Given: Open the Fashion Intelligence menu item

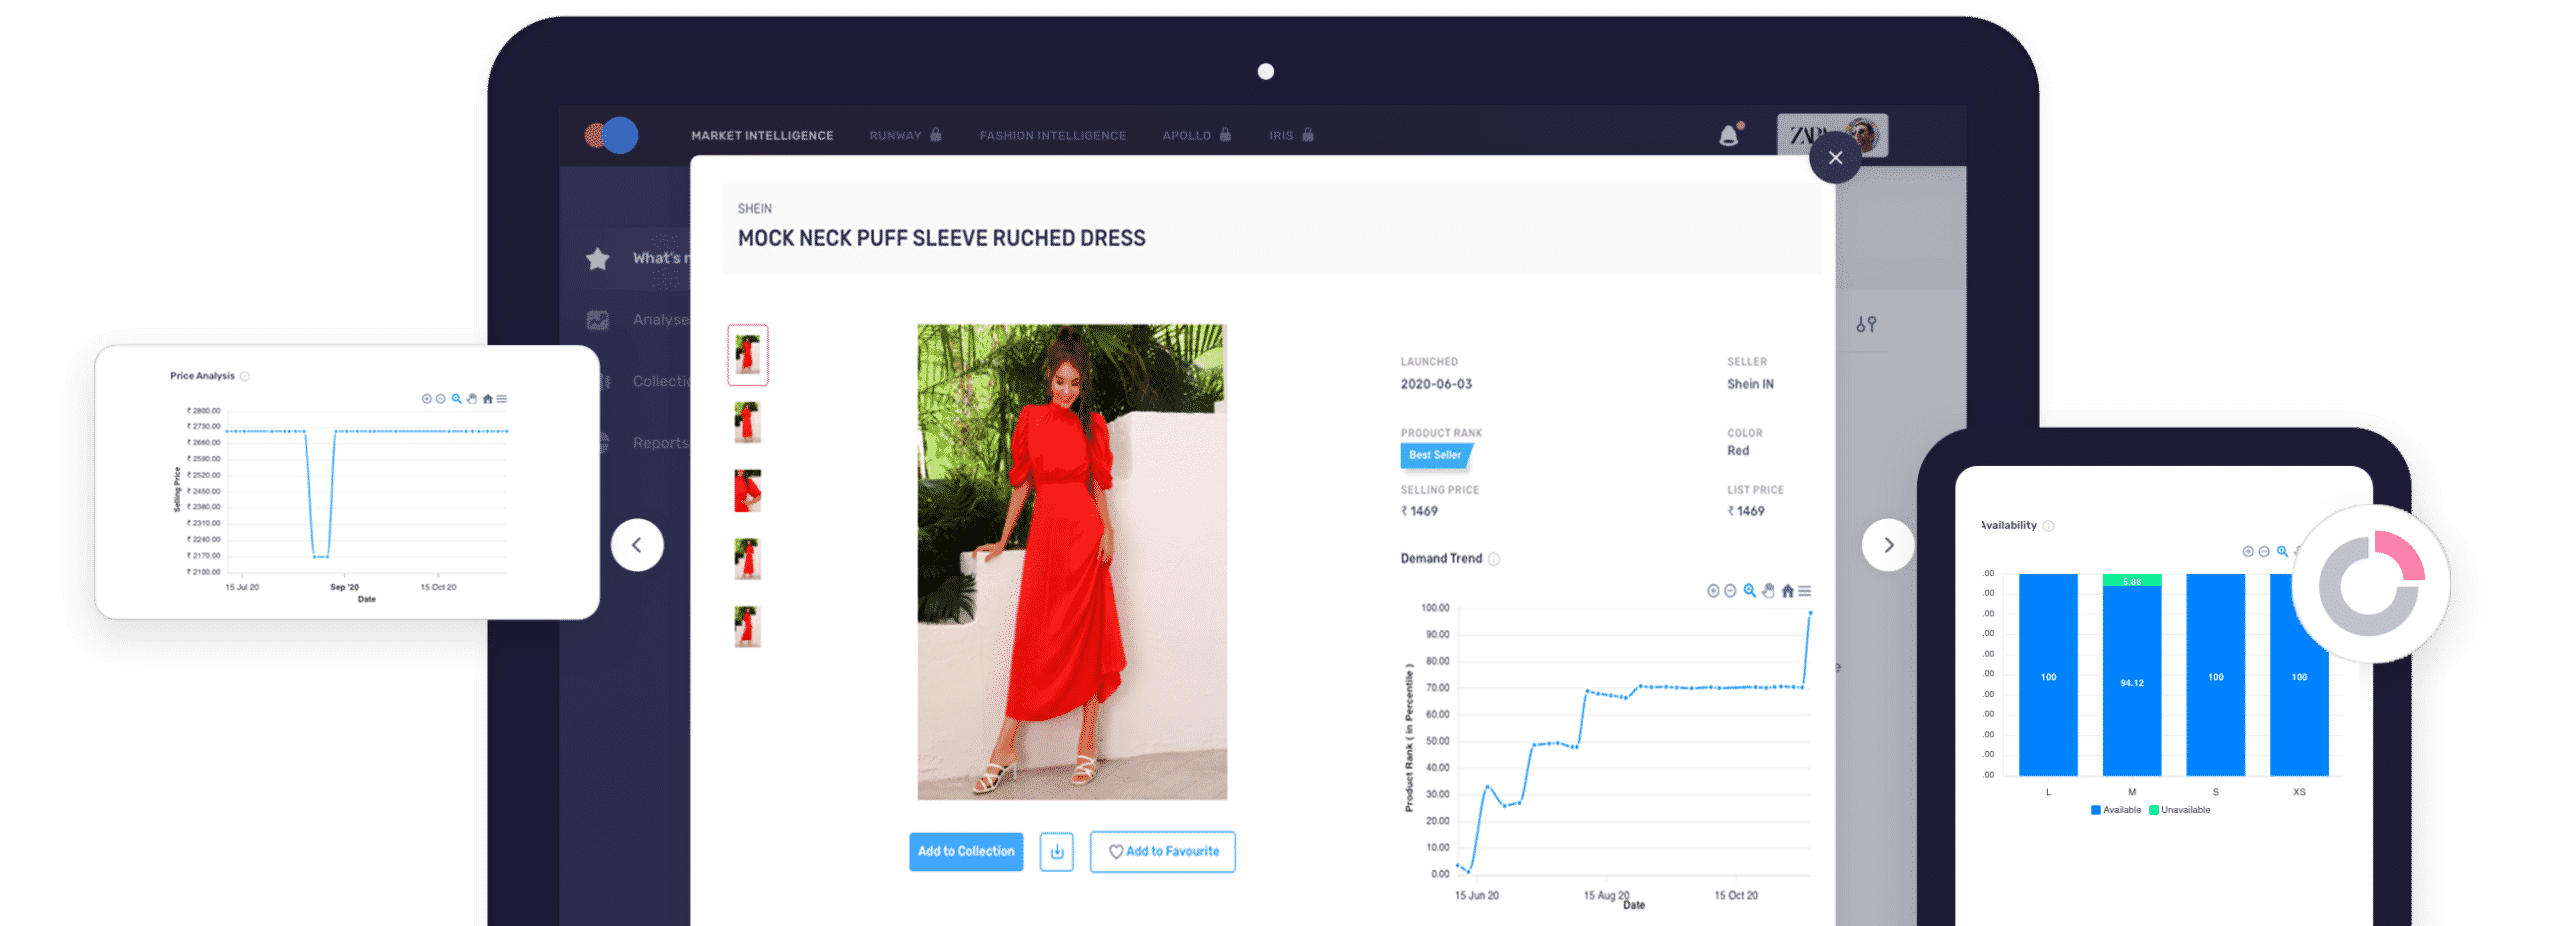Looking at the screenshot, I should click(x=1052, y=134).
